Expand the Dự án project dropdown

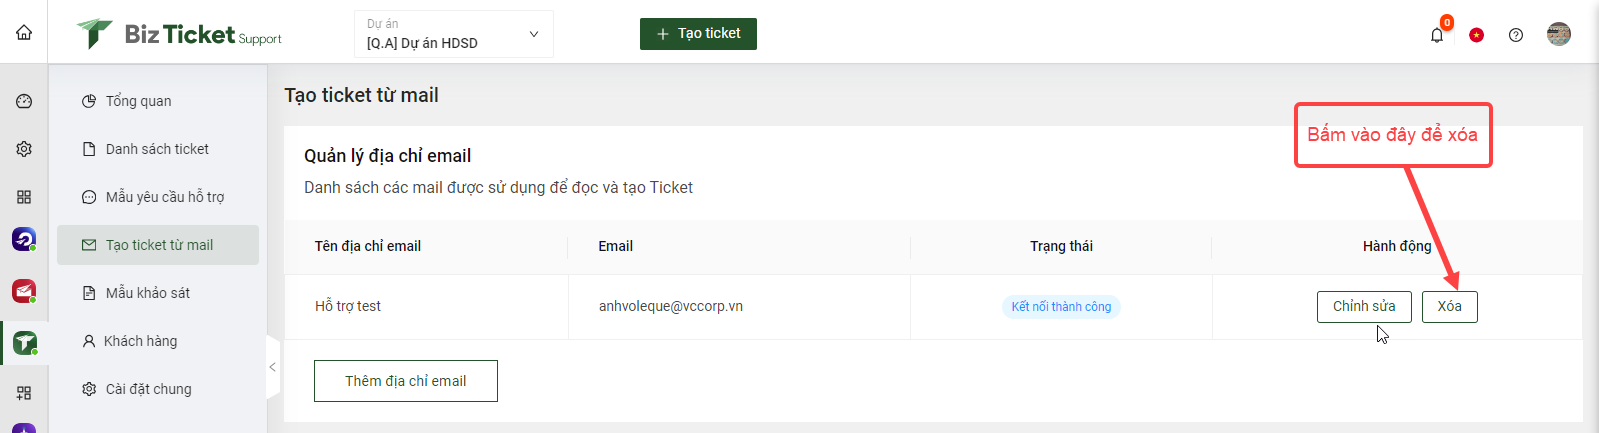(454, 34)
